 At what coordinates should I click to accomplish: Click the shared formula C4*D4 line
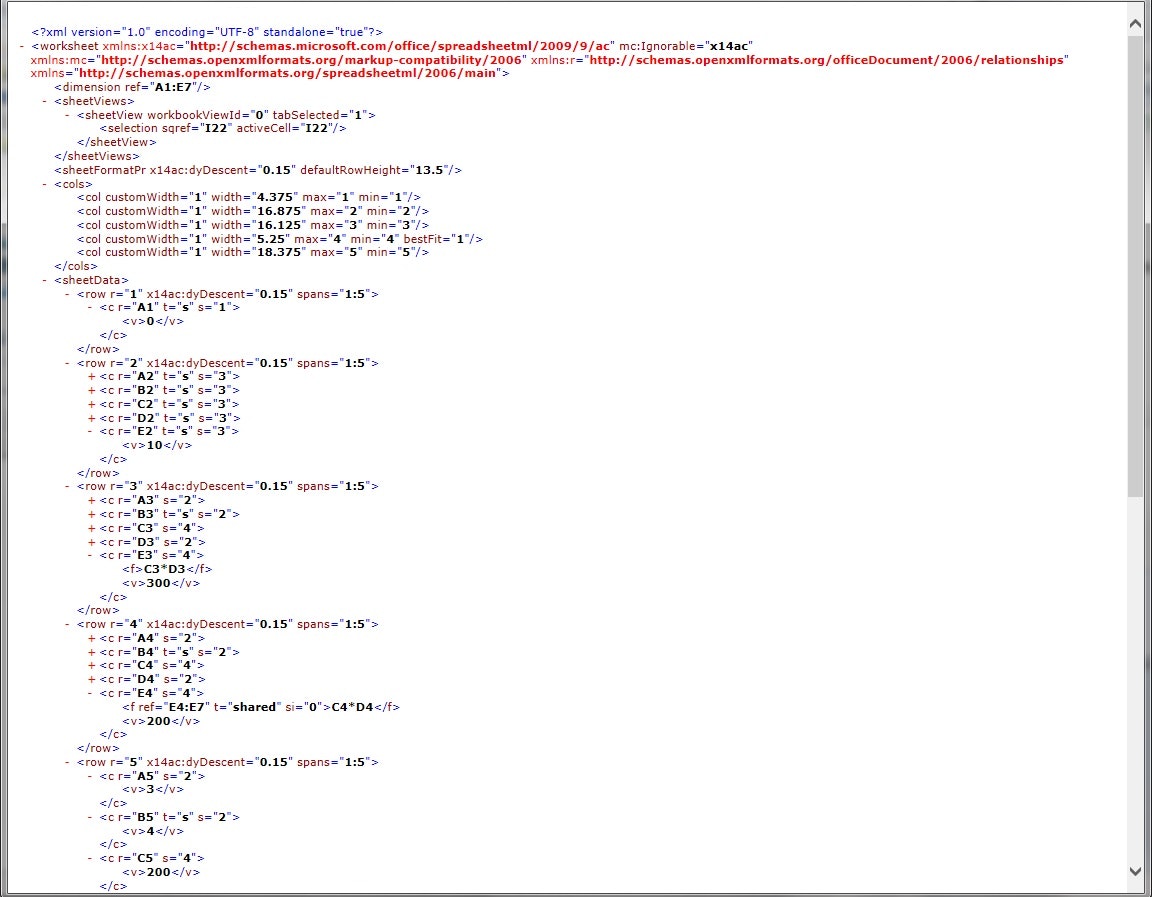point(261,707)
